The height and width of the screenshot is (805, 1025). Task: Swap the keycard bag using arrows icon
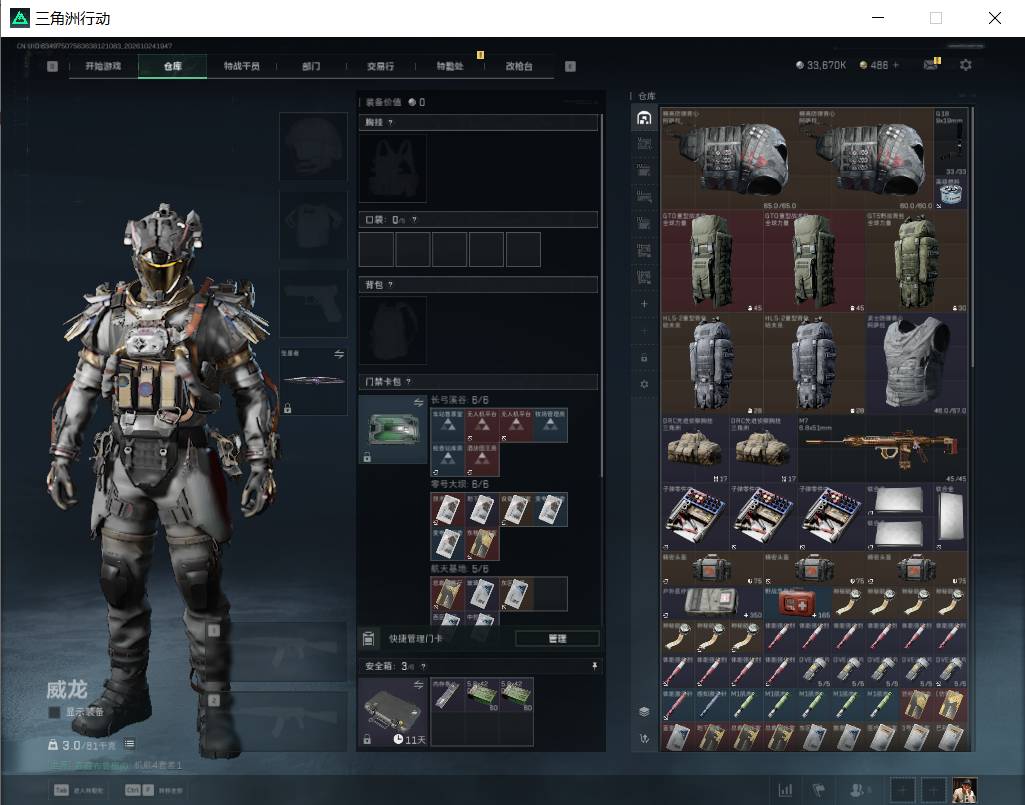pyautogui.click(x=418, y=402)
